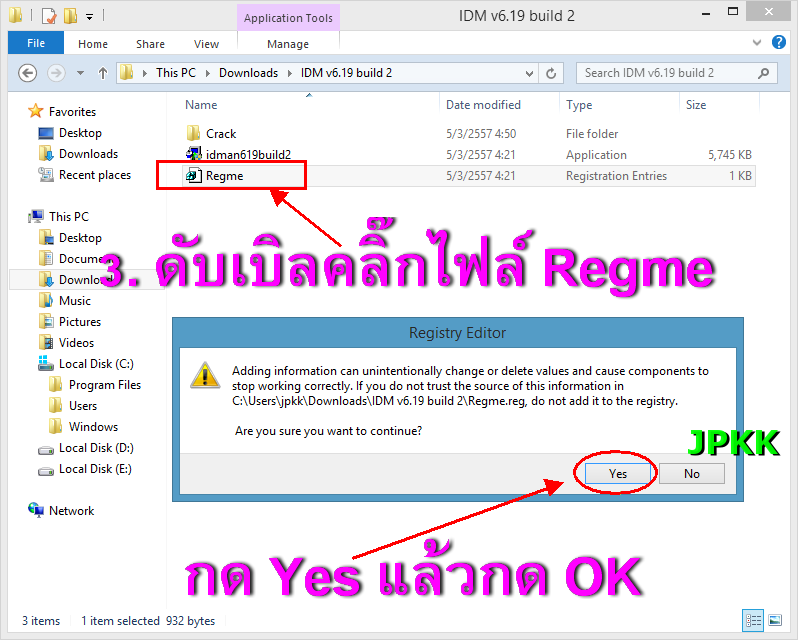
Task: Switch to the Details view icon
Action: coord(753,620)
